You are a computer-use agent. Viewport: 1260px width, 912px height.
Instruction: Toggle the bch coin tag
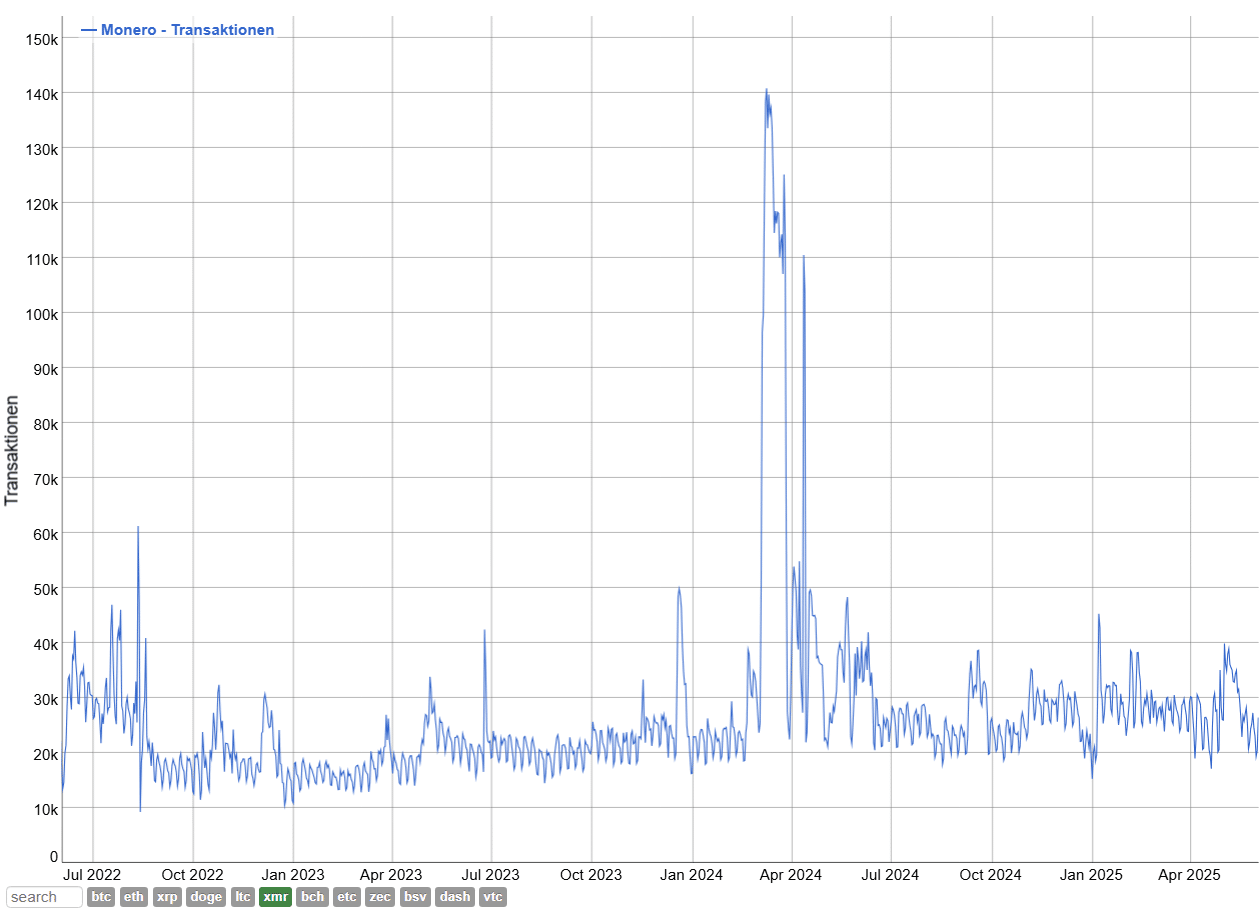click(313, 897)
